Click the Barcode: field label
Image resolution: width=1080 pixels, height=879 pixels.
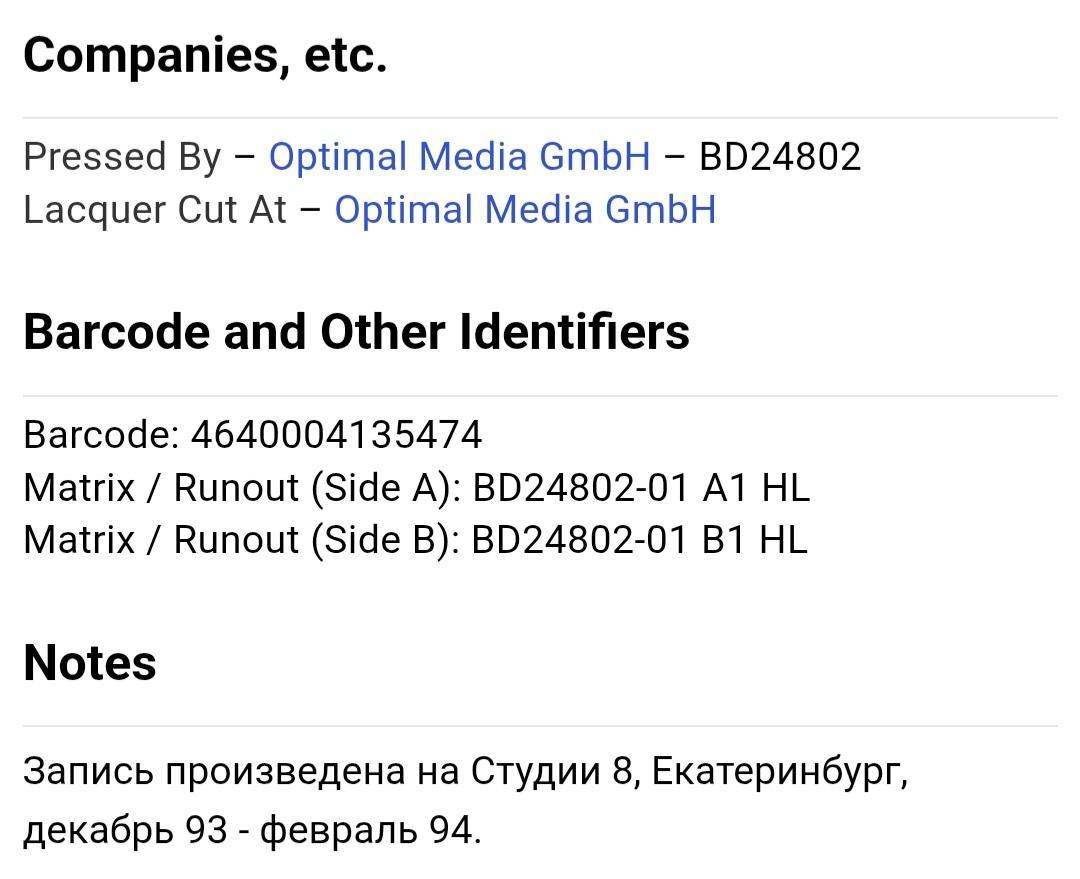click(x=101, y=435)
